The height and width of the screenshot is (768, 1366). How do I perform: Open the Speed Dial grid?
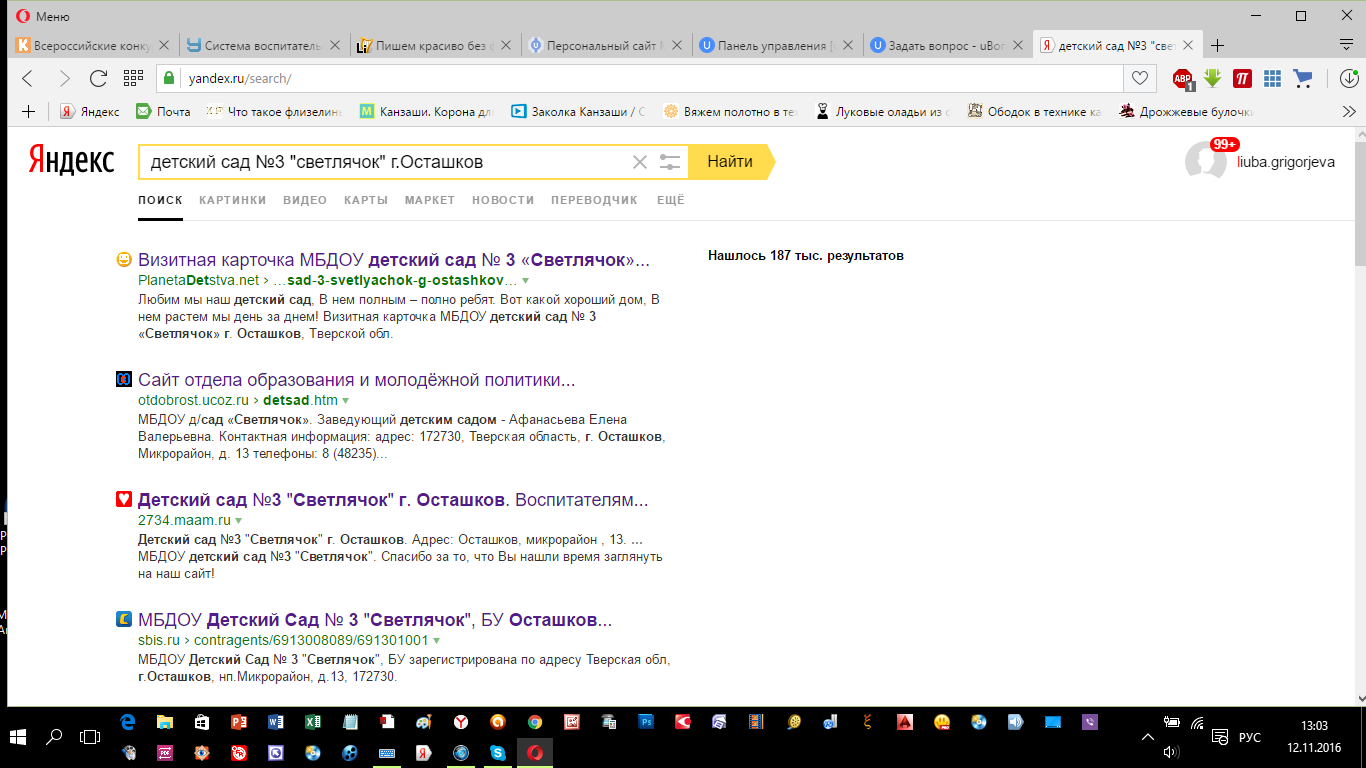click(133, 78)
